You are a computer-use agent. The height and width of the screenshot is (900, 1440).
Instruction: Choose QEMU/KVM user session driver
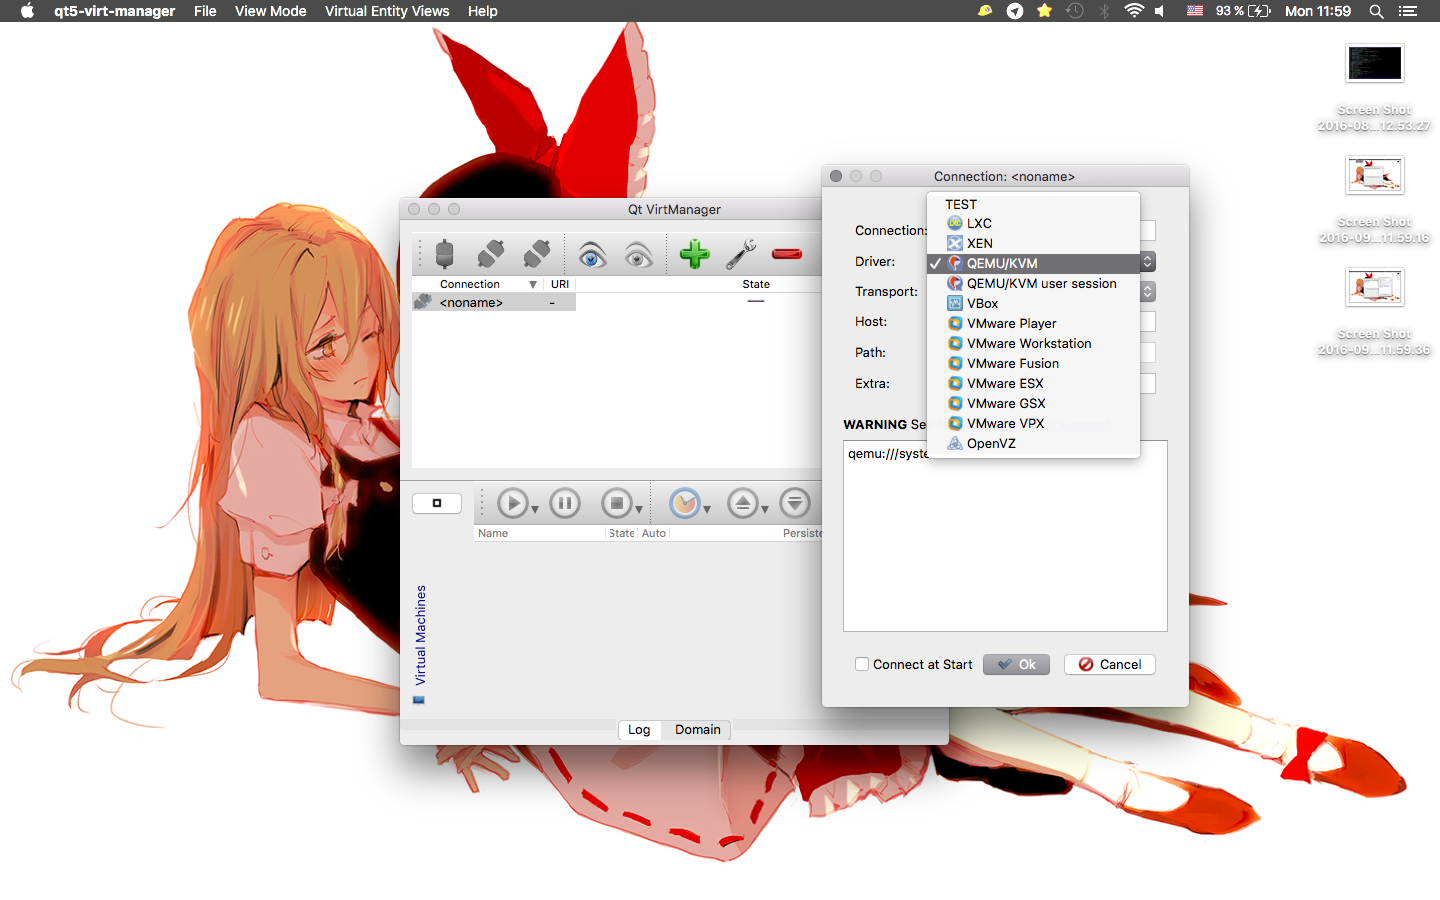point(1034,283)
